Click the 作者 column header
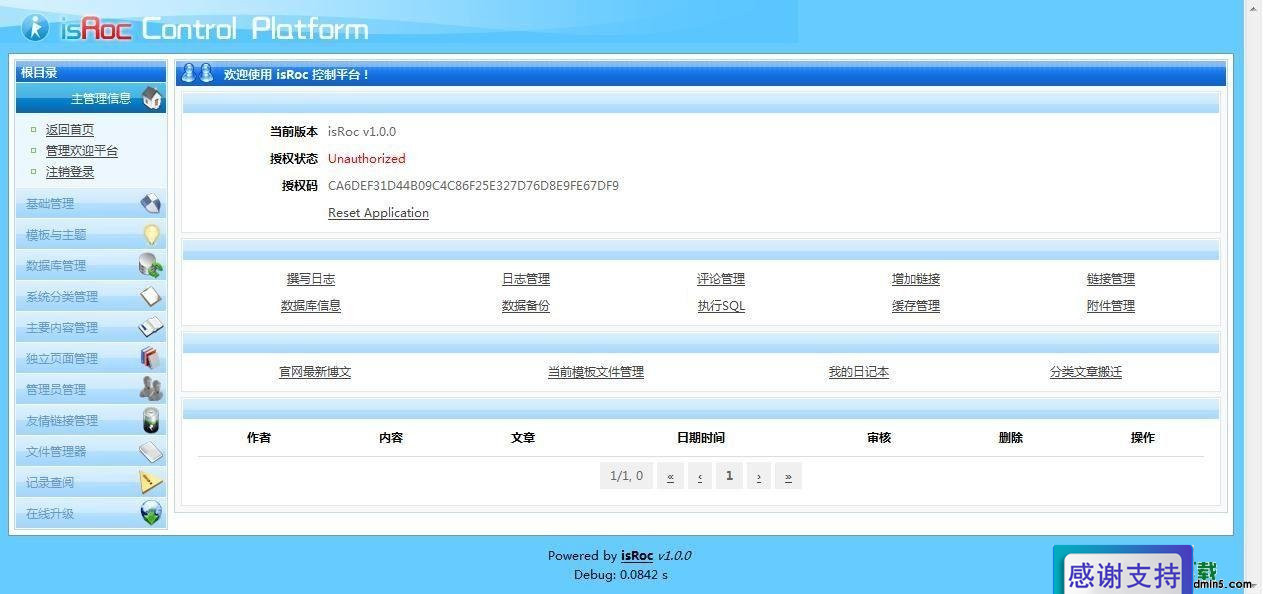 click(259, 438)
